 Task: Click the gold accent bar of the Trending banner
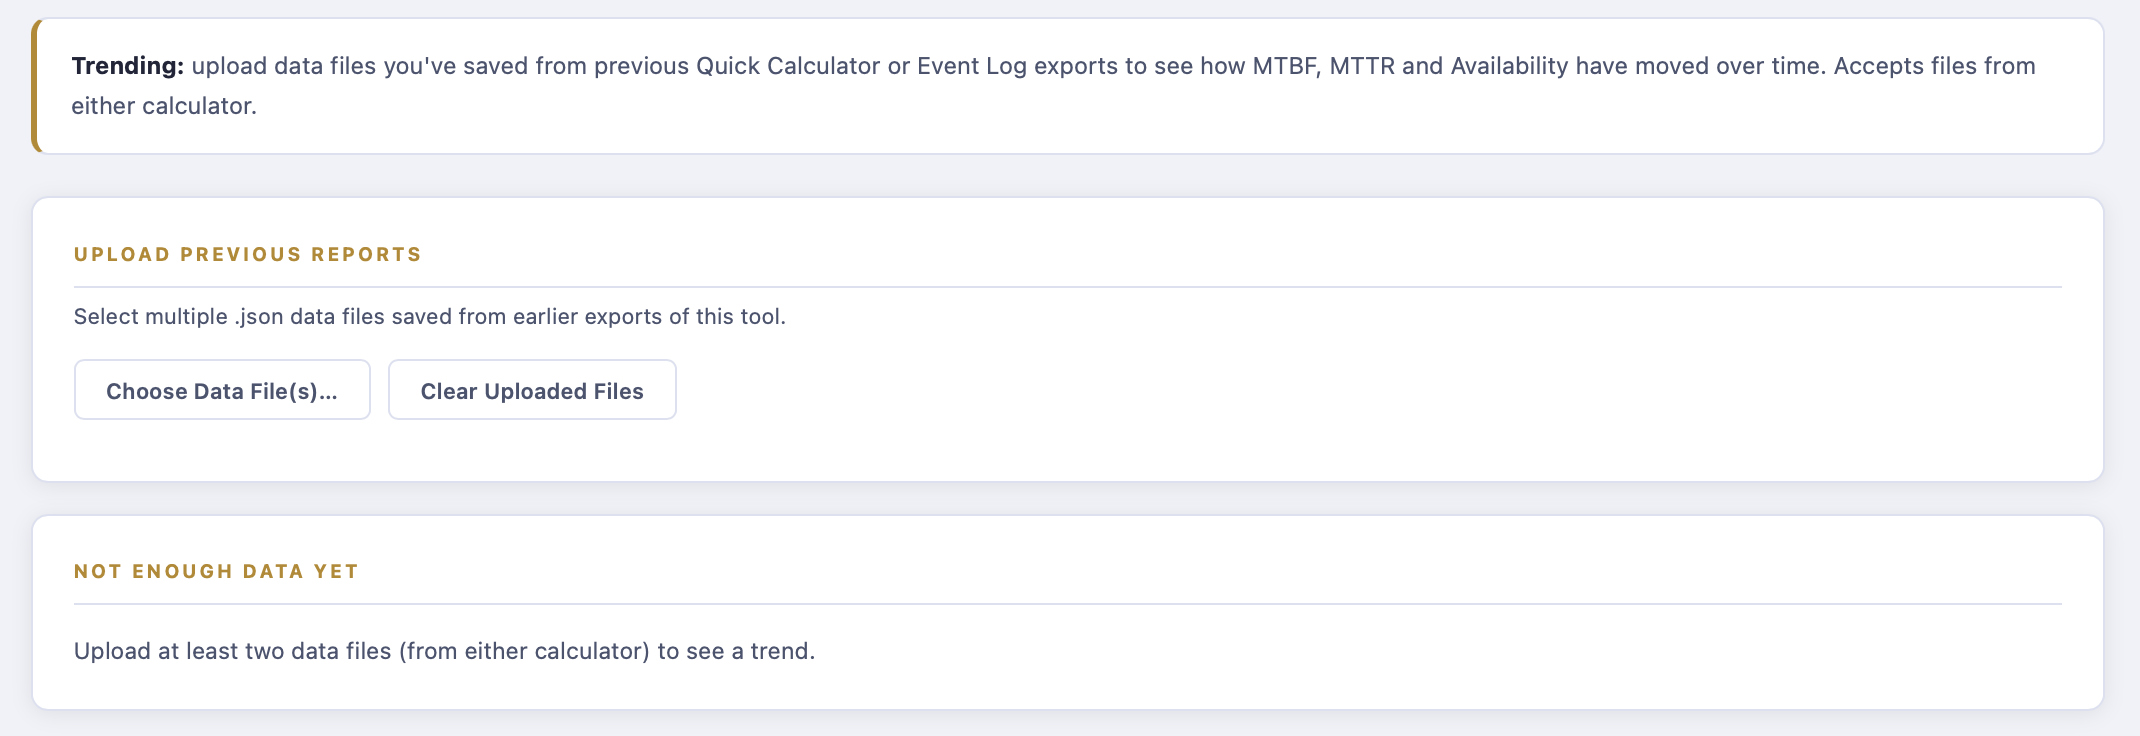pos(36,86)
